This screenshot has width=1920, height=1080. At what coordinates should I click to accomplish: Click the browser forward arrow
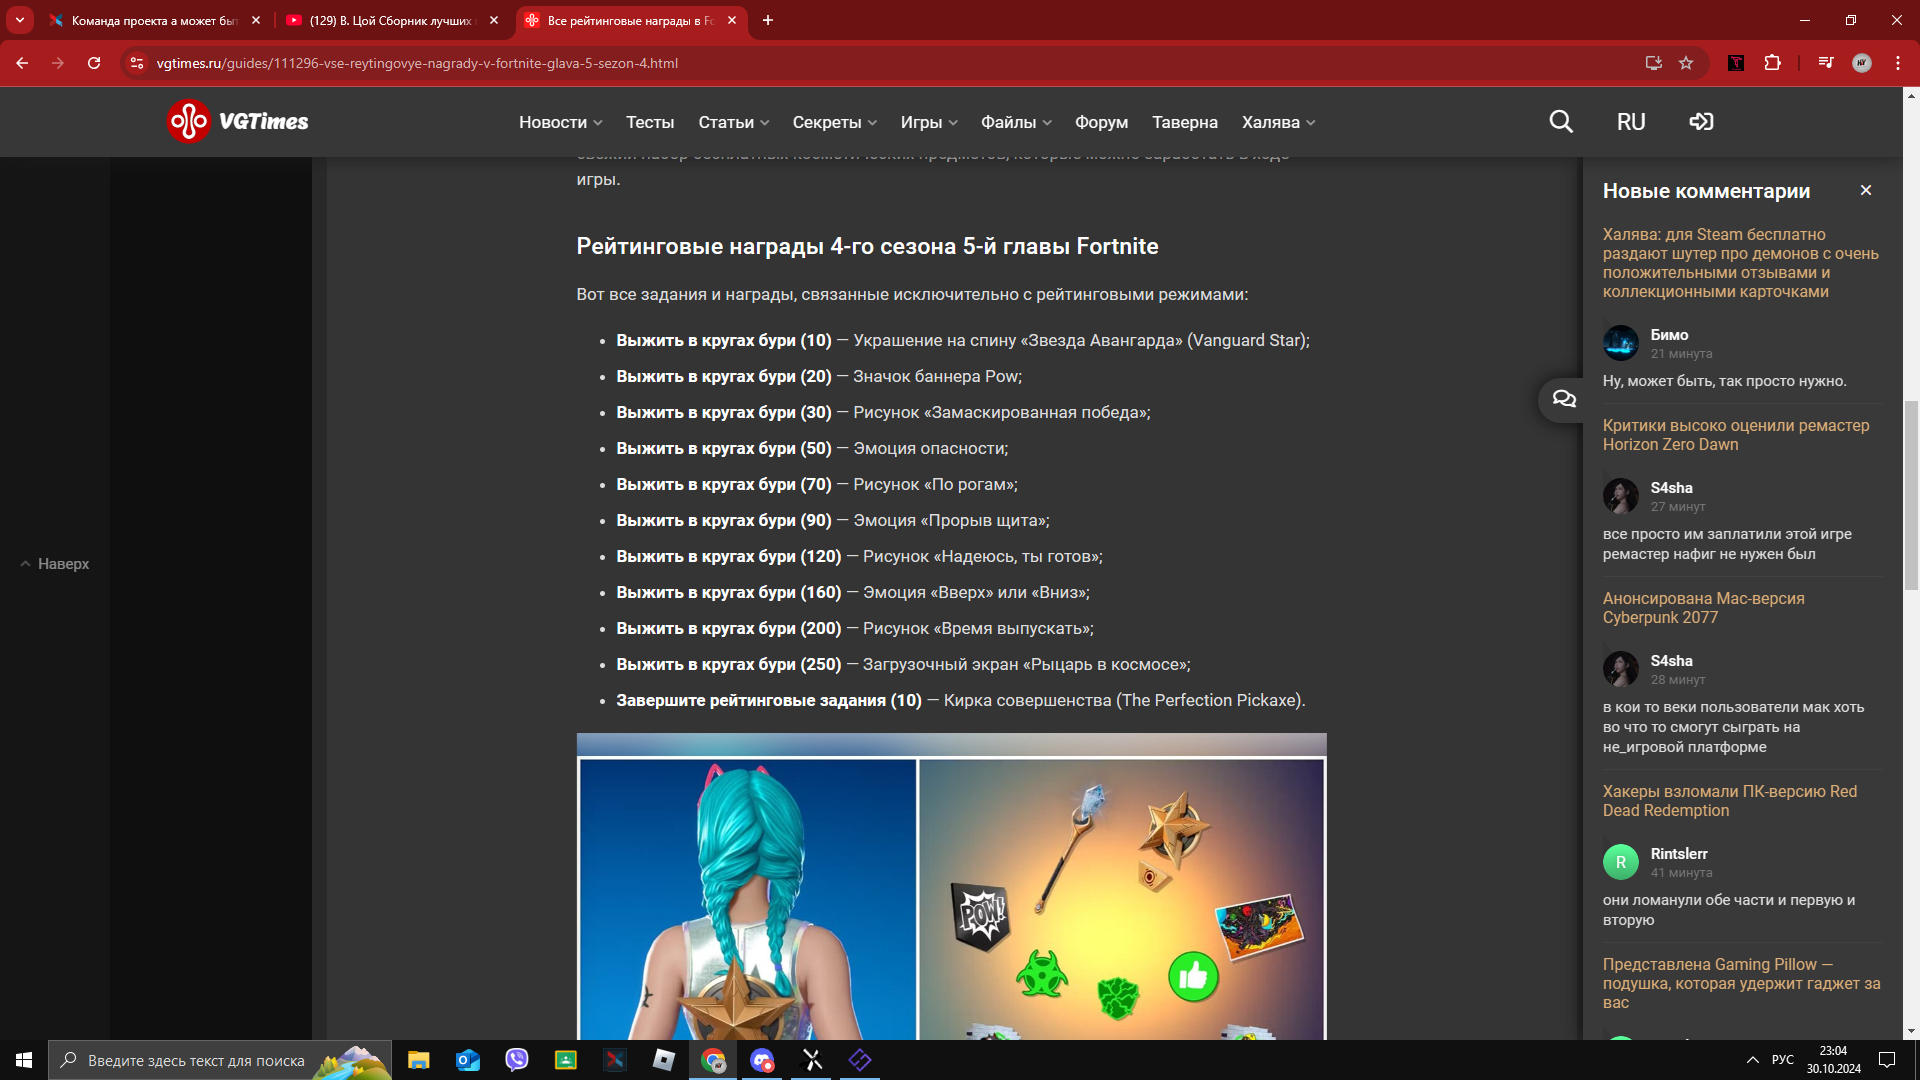coord(58,63)
